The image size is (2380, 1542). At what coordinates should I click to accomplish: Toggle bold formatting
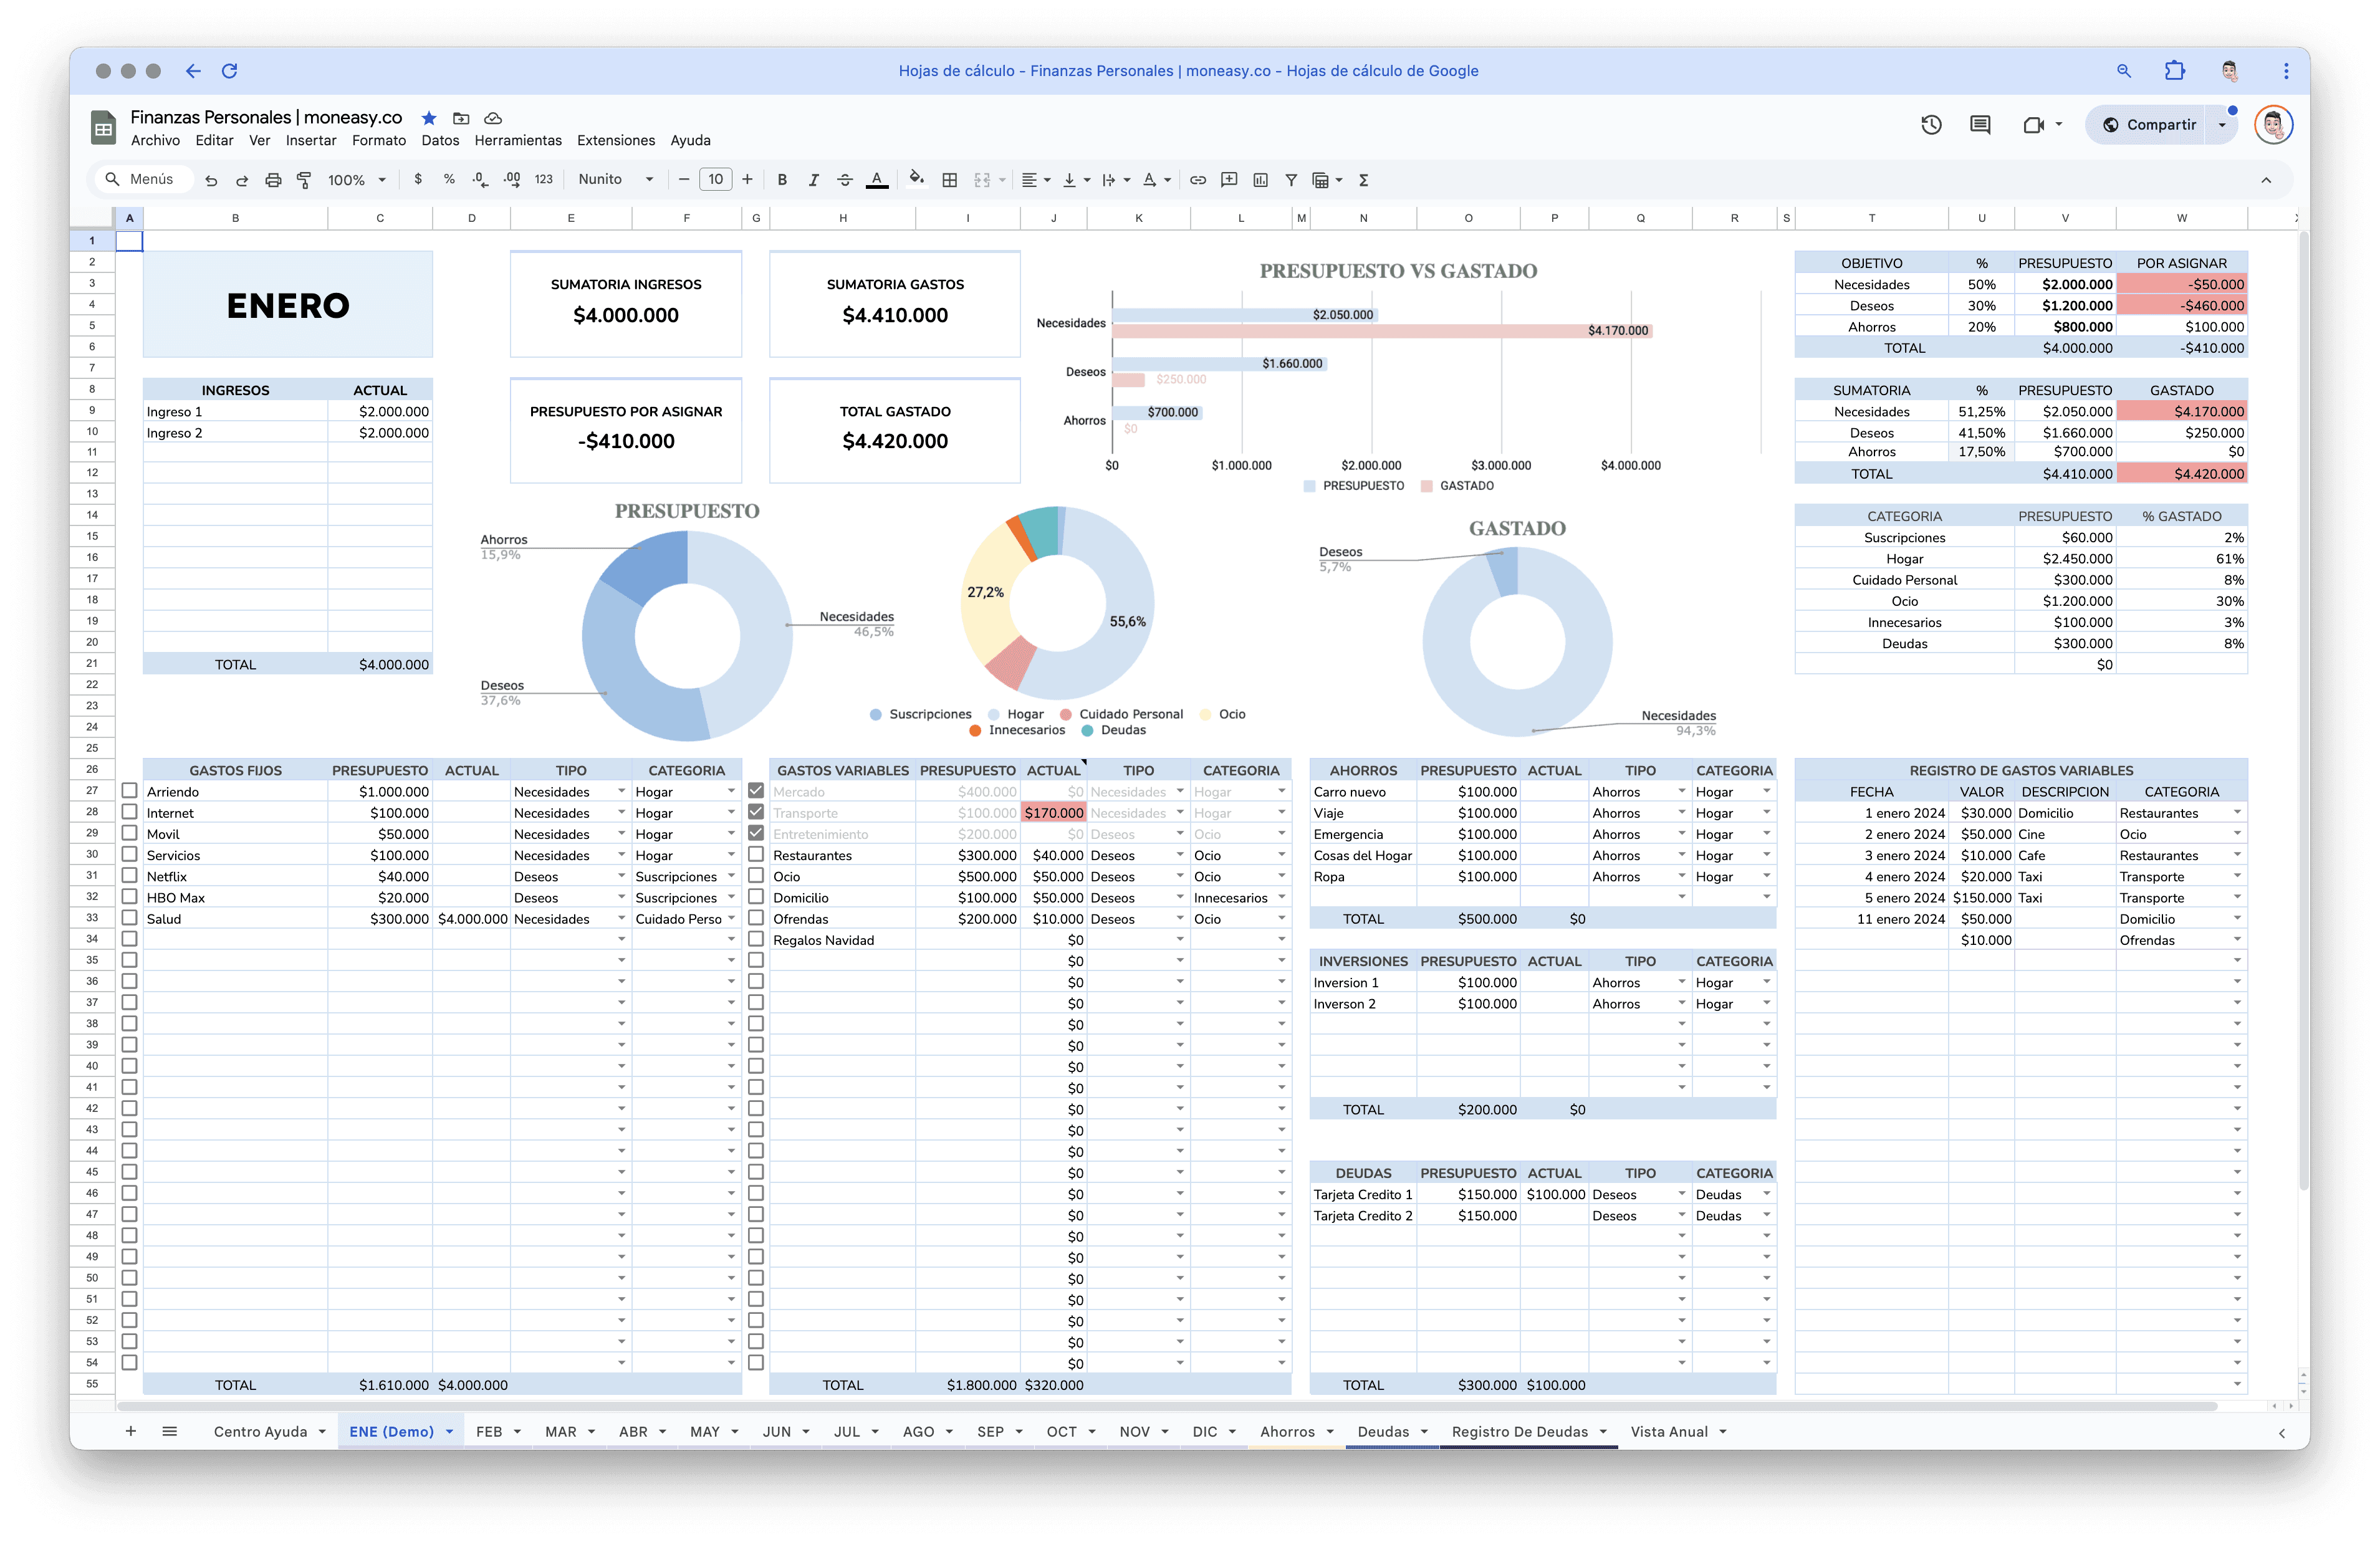[782, 180]
